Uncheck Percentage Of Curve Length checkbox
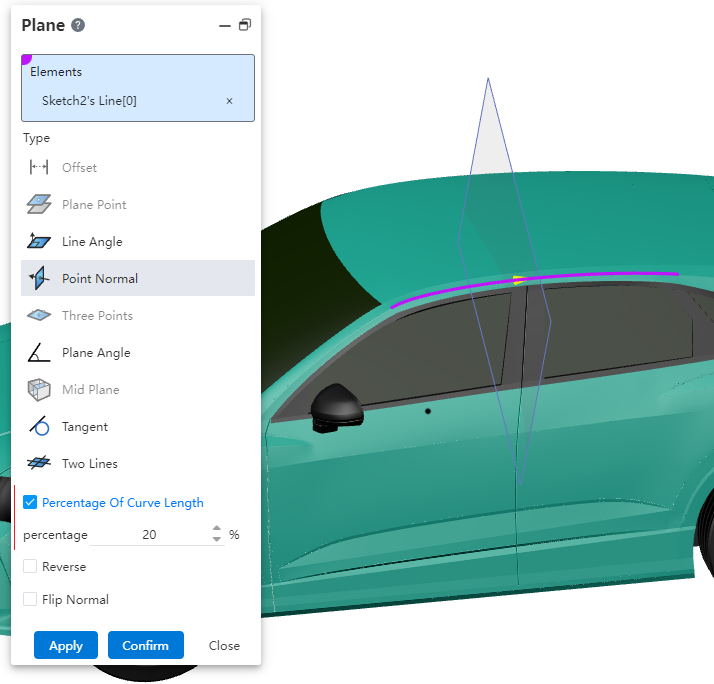 pyautogui.click(x=30, y=502)
